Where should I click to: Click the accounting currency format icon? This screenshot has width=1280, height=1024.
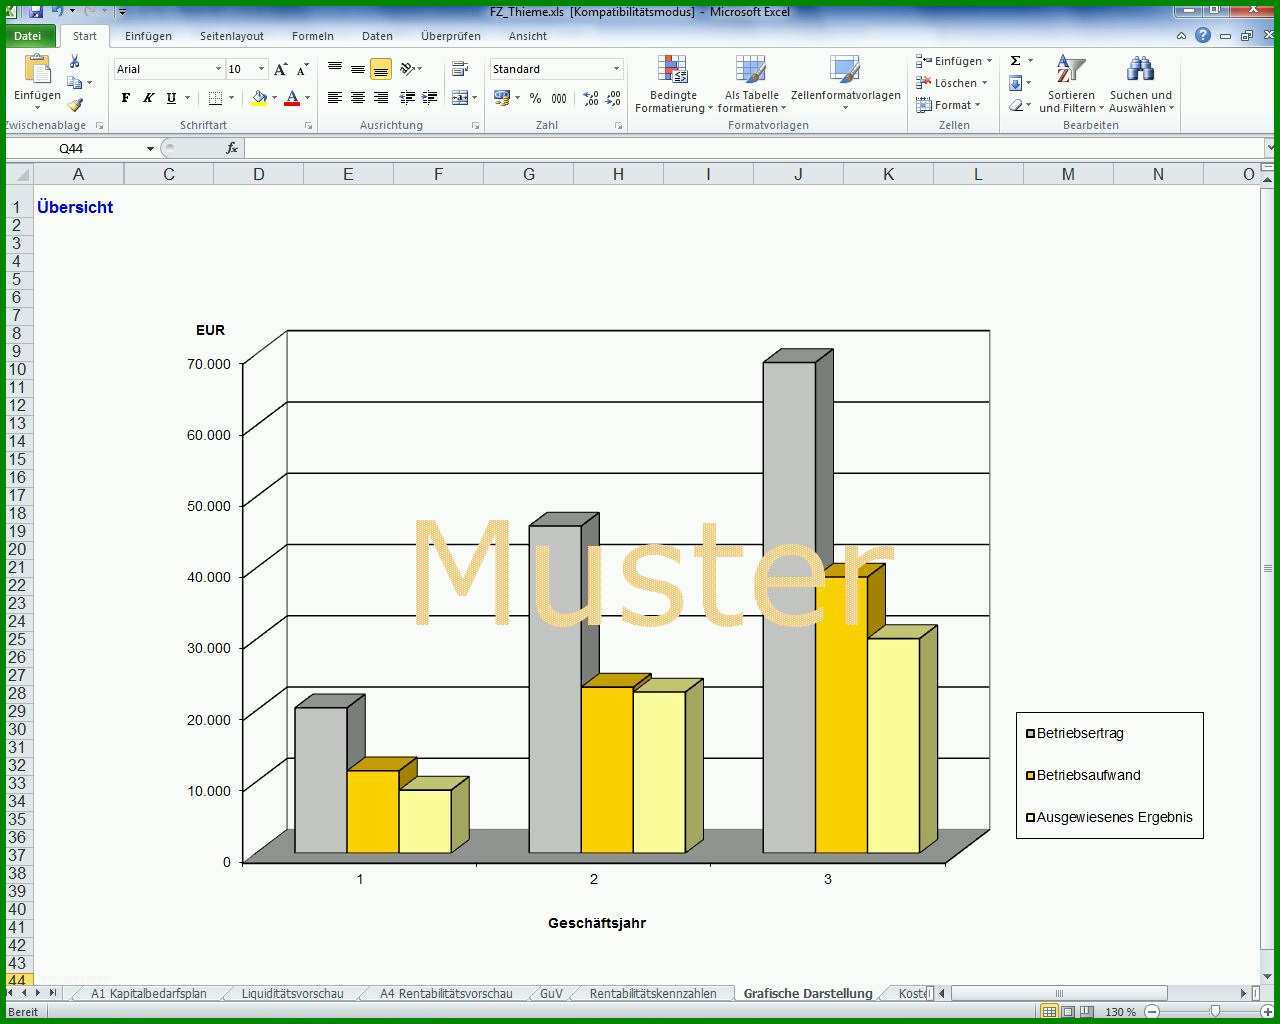(502, 98)
